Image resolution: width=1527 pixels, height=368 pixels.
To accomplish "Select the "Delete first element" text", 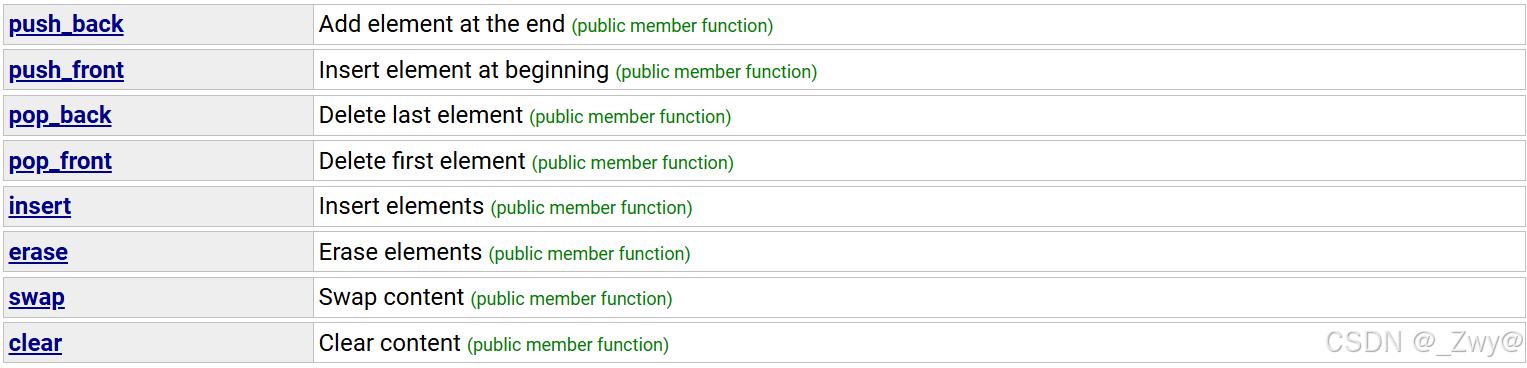I will click(x=422, y=161).
